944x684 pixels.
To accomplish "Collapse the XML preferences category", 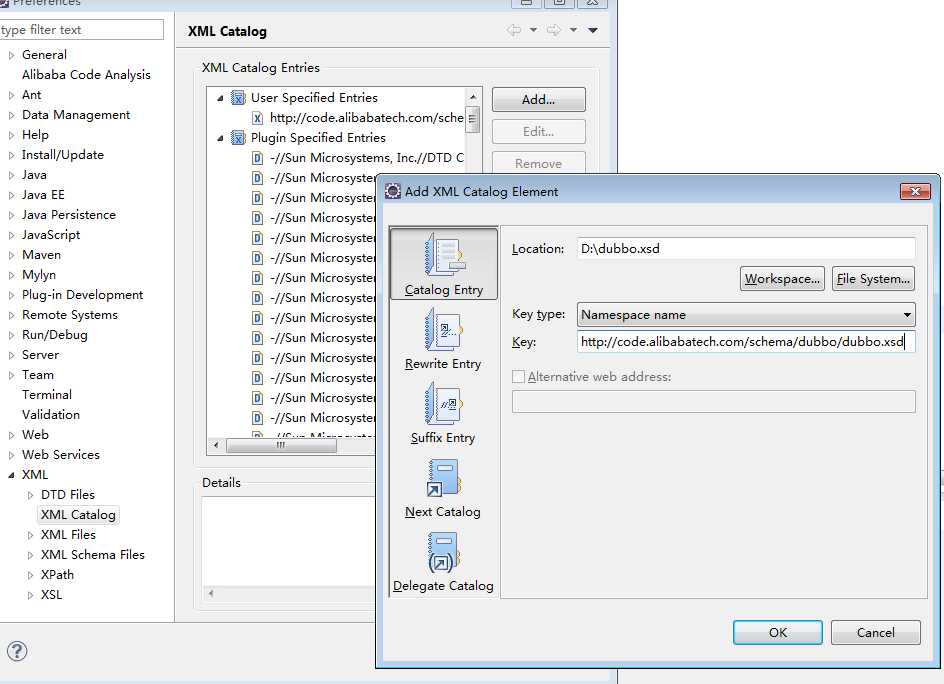I will tap(11, 475).
